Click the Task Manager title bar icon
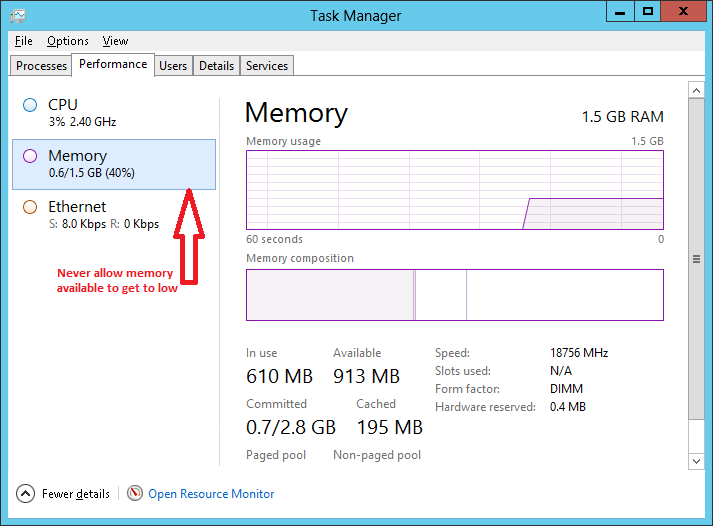713x526 pixels. pyautogui.click(x=17, y=15)
